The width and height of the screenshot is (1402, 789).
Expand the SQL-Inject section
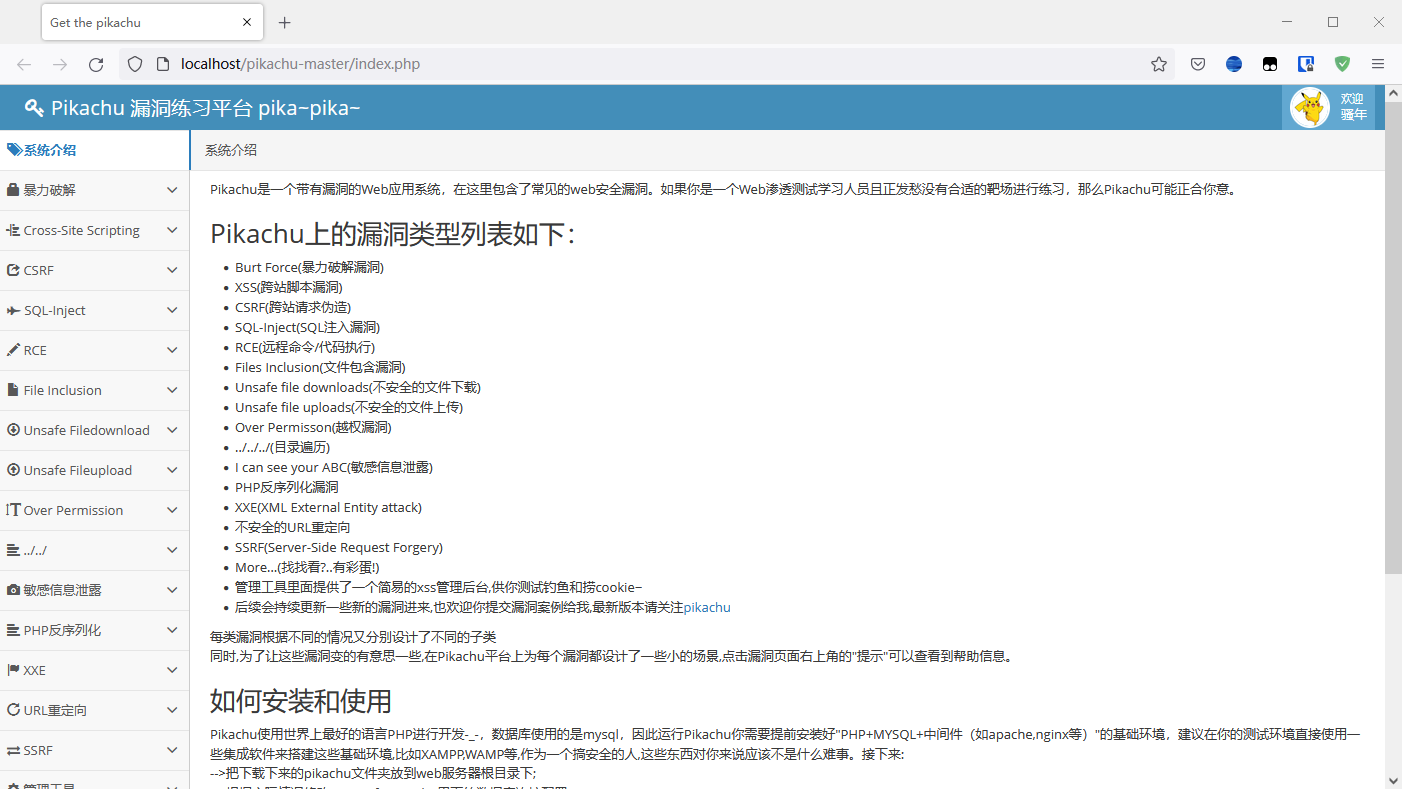(x=171, y=310)
